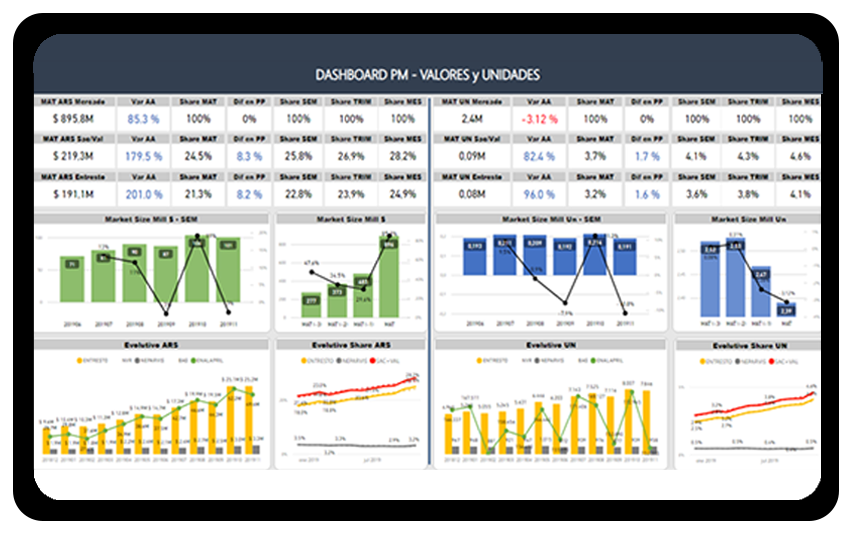The image size is (852, 533).
Task: Select the 201.0 % Var AA value
Action: point(145,194)
